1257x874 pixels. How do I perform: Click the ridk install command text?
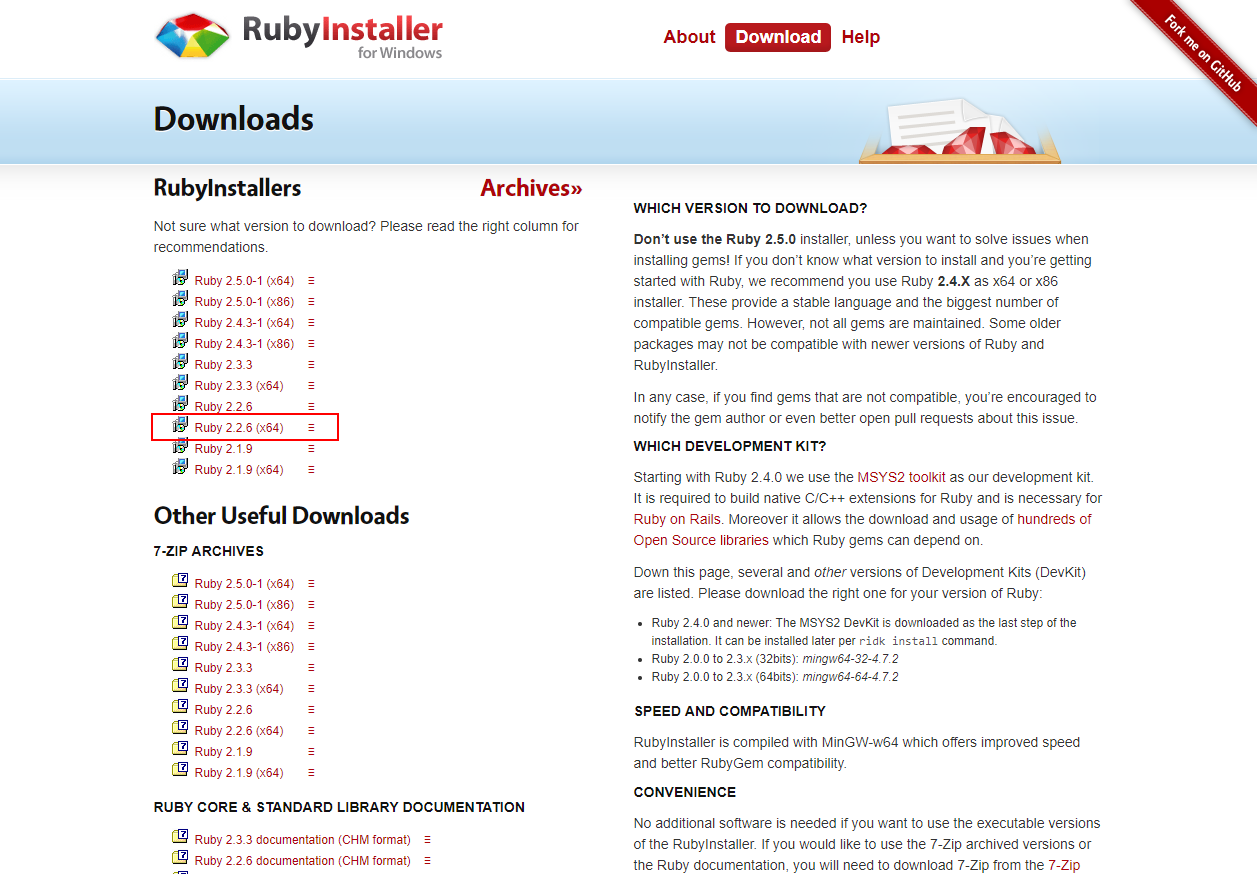point(897,641)
